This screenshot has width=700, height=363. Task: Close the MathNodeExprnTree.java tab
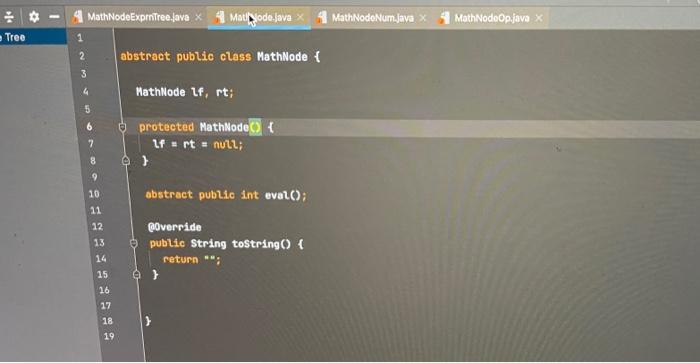tap(198, 17)
